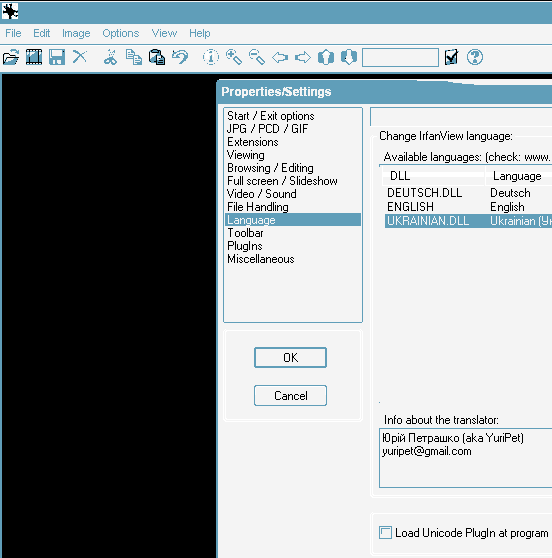Click the Zoom Out magnifier icon
This screenshot has width=552, height=558.
tap(257, 57)
